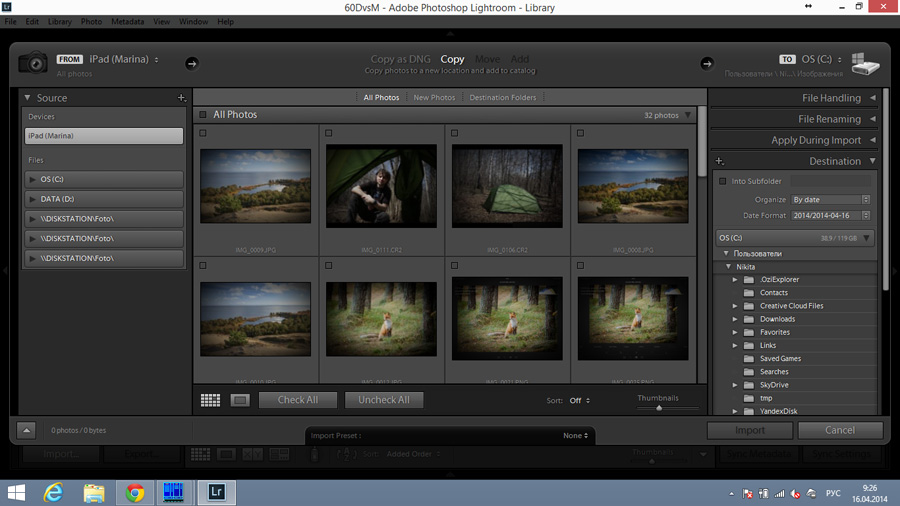This screenshot has height=506, width=900.
Task: Toggle the All Photos header checkbox
Action: click(x=203, y=115)
